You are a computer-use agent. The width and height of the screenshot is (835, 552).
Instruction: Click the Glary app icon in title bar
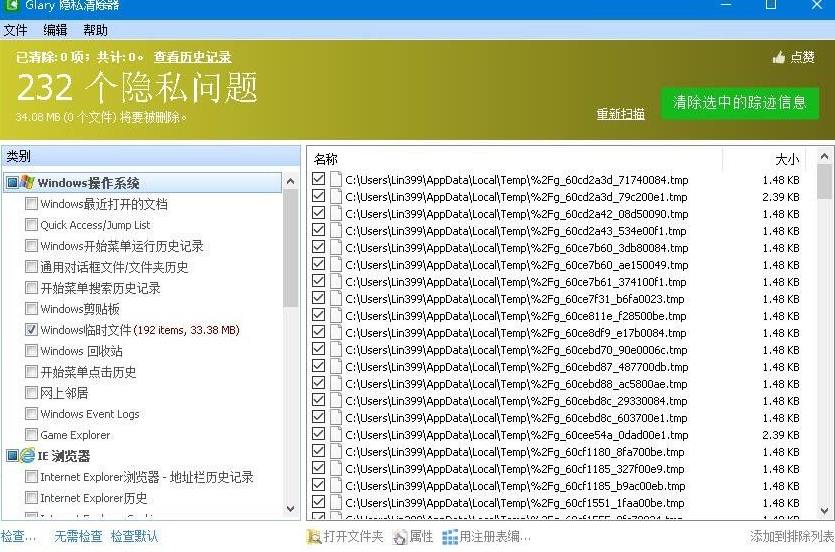[x=12, y=5]
